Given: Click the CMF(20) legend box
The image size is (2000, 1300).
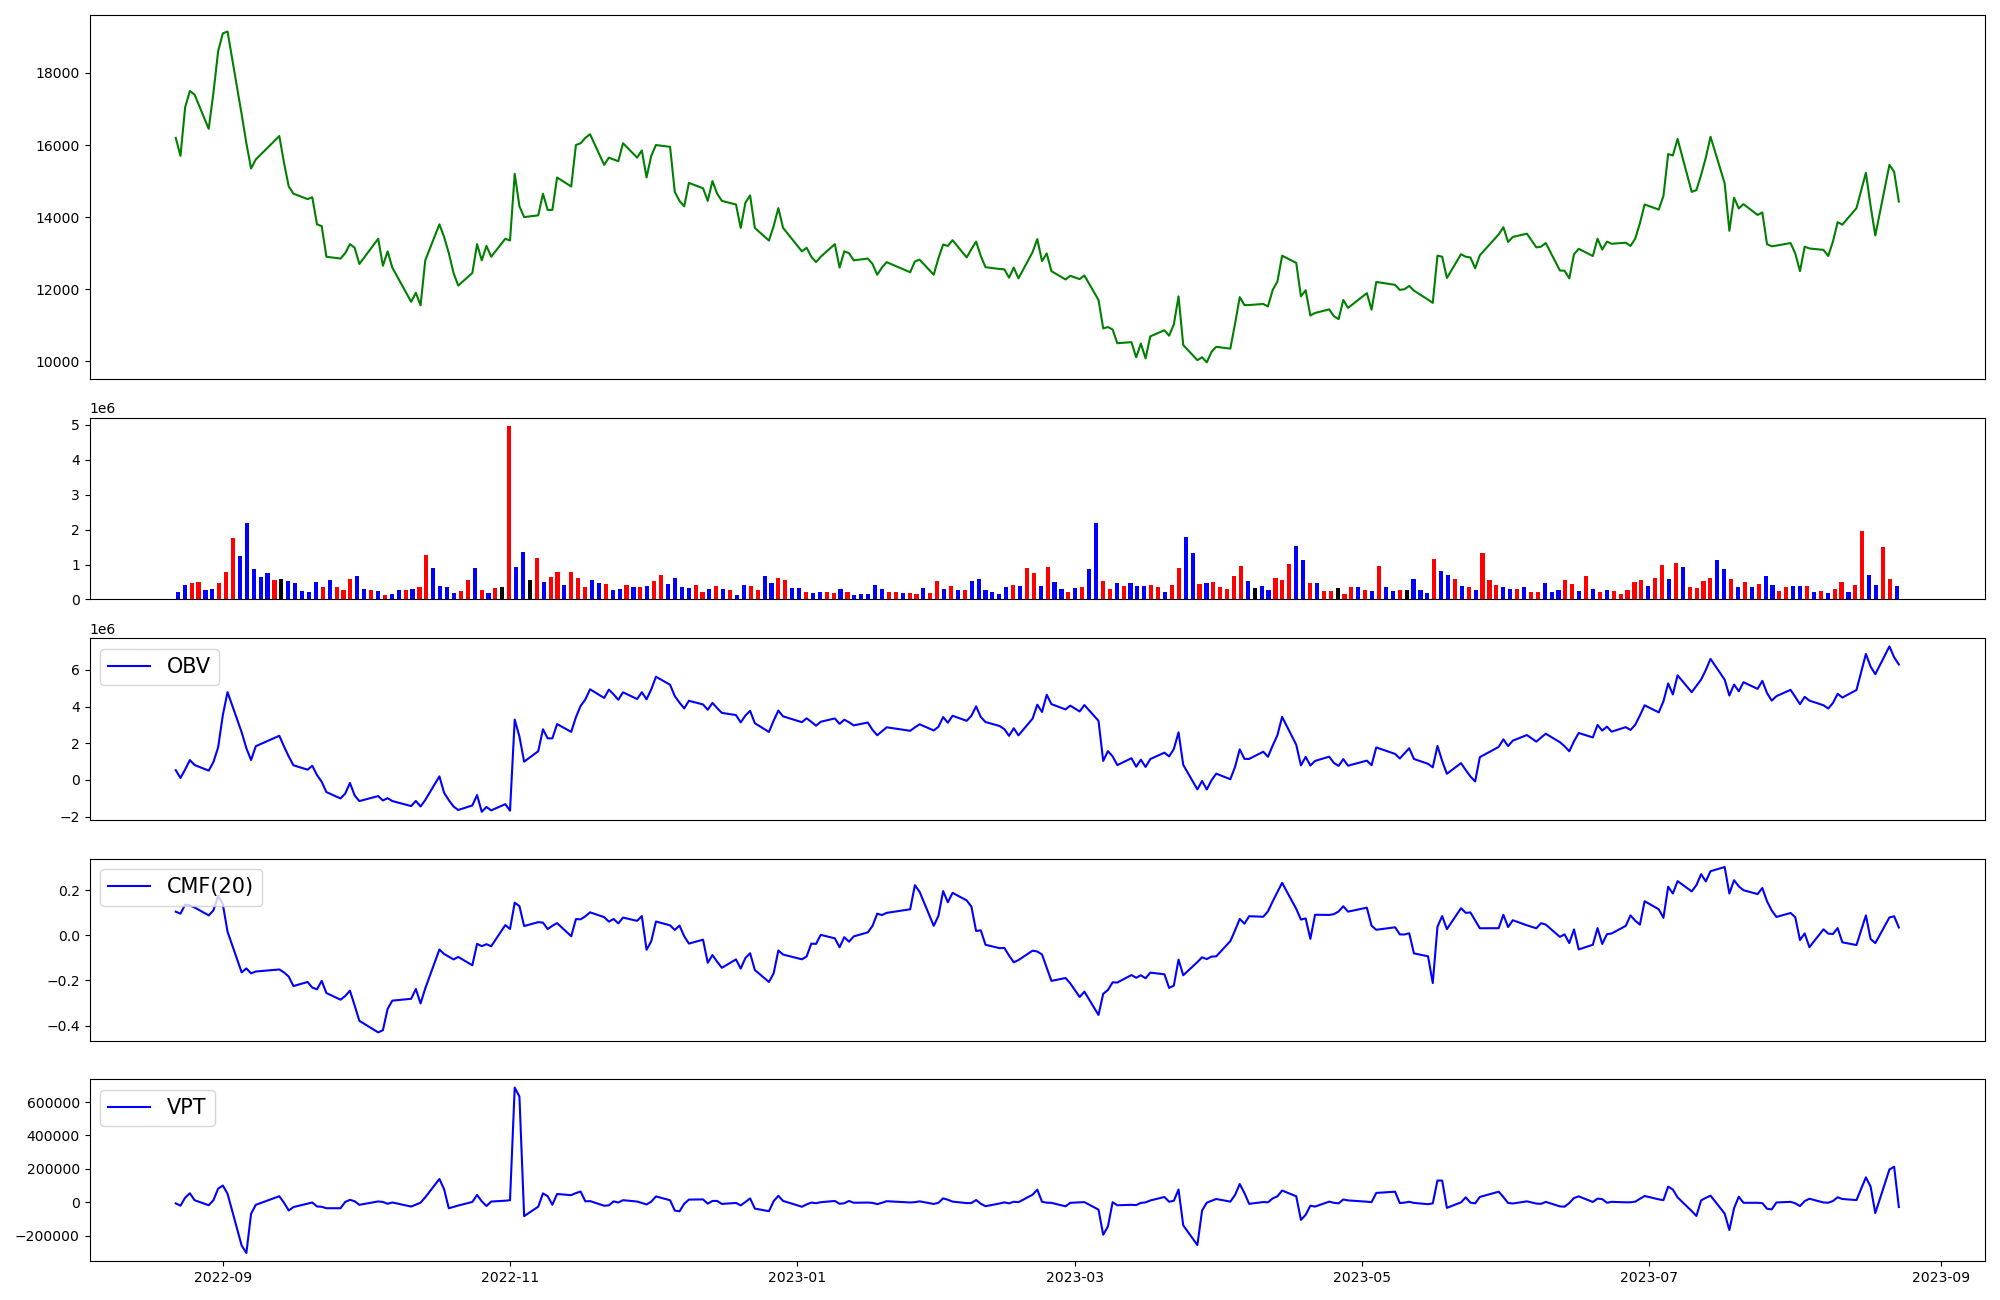Looking at the screenshot, I should pos(181,887).
